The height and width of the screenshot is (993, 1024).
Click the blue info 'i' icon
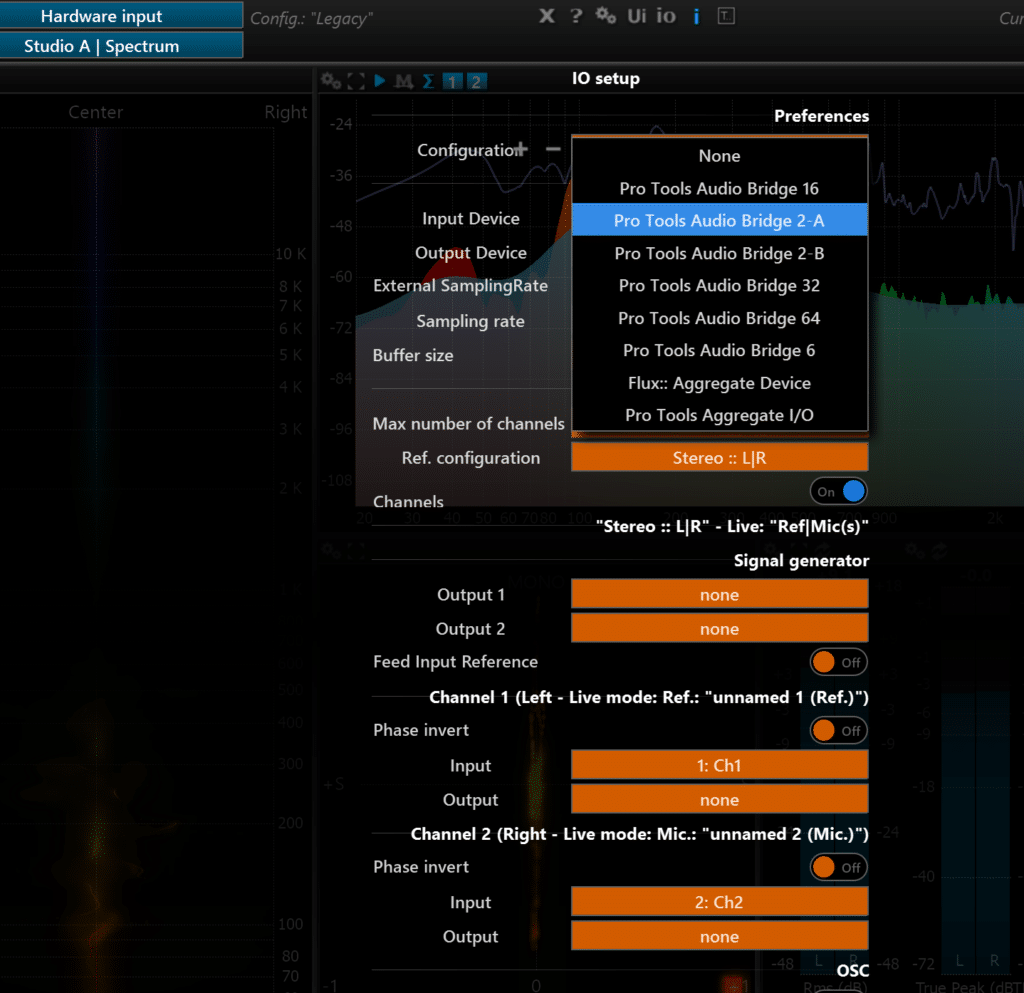pyautogui.click(x=696, y=16)
